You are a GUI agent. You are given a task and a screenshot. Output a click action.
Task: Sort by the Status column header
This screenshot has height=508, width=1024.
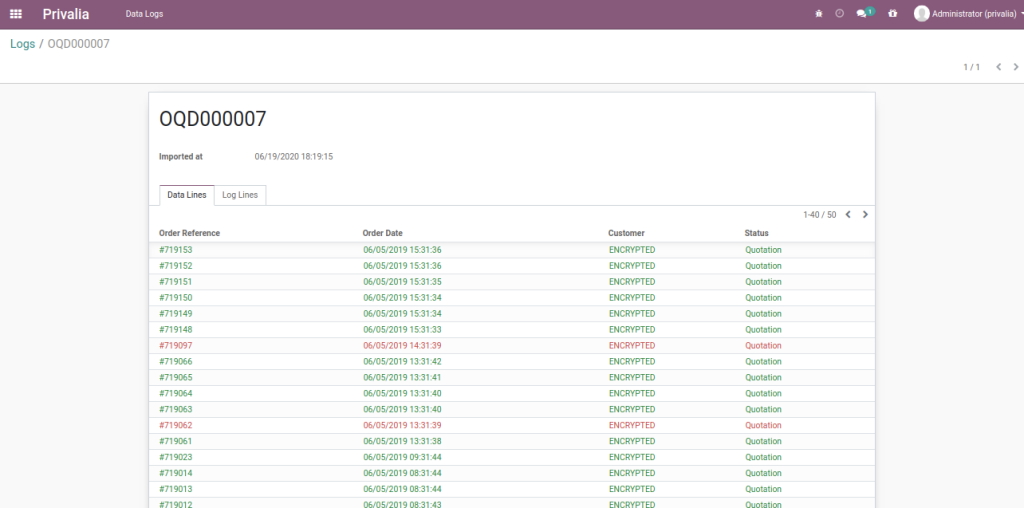(x=756, y=233)
